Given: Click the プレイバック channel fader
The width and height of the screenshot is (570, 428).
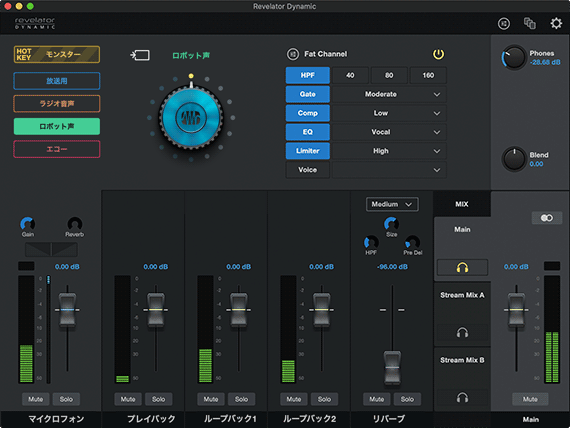Looking at the screenshot, I should coord(156,309).
